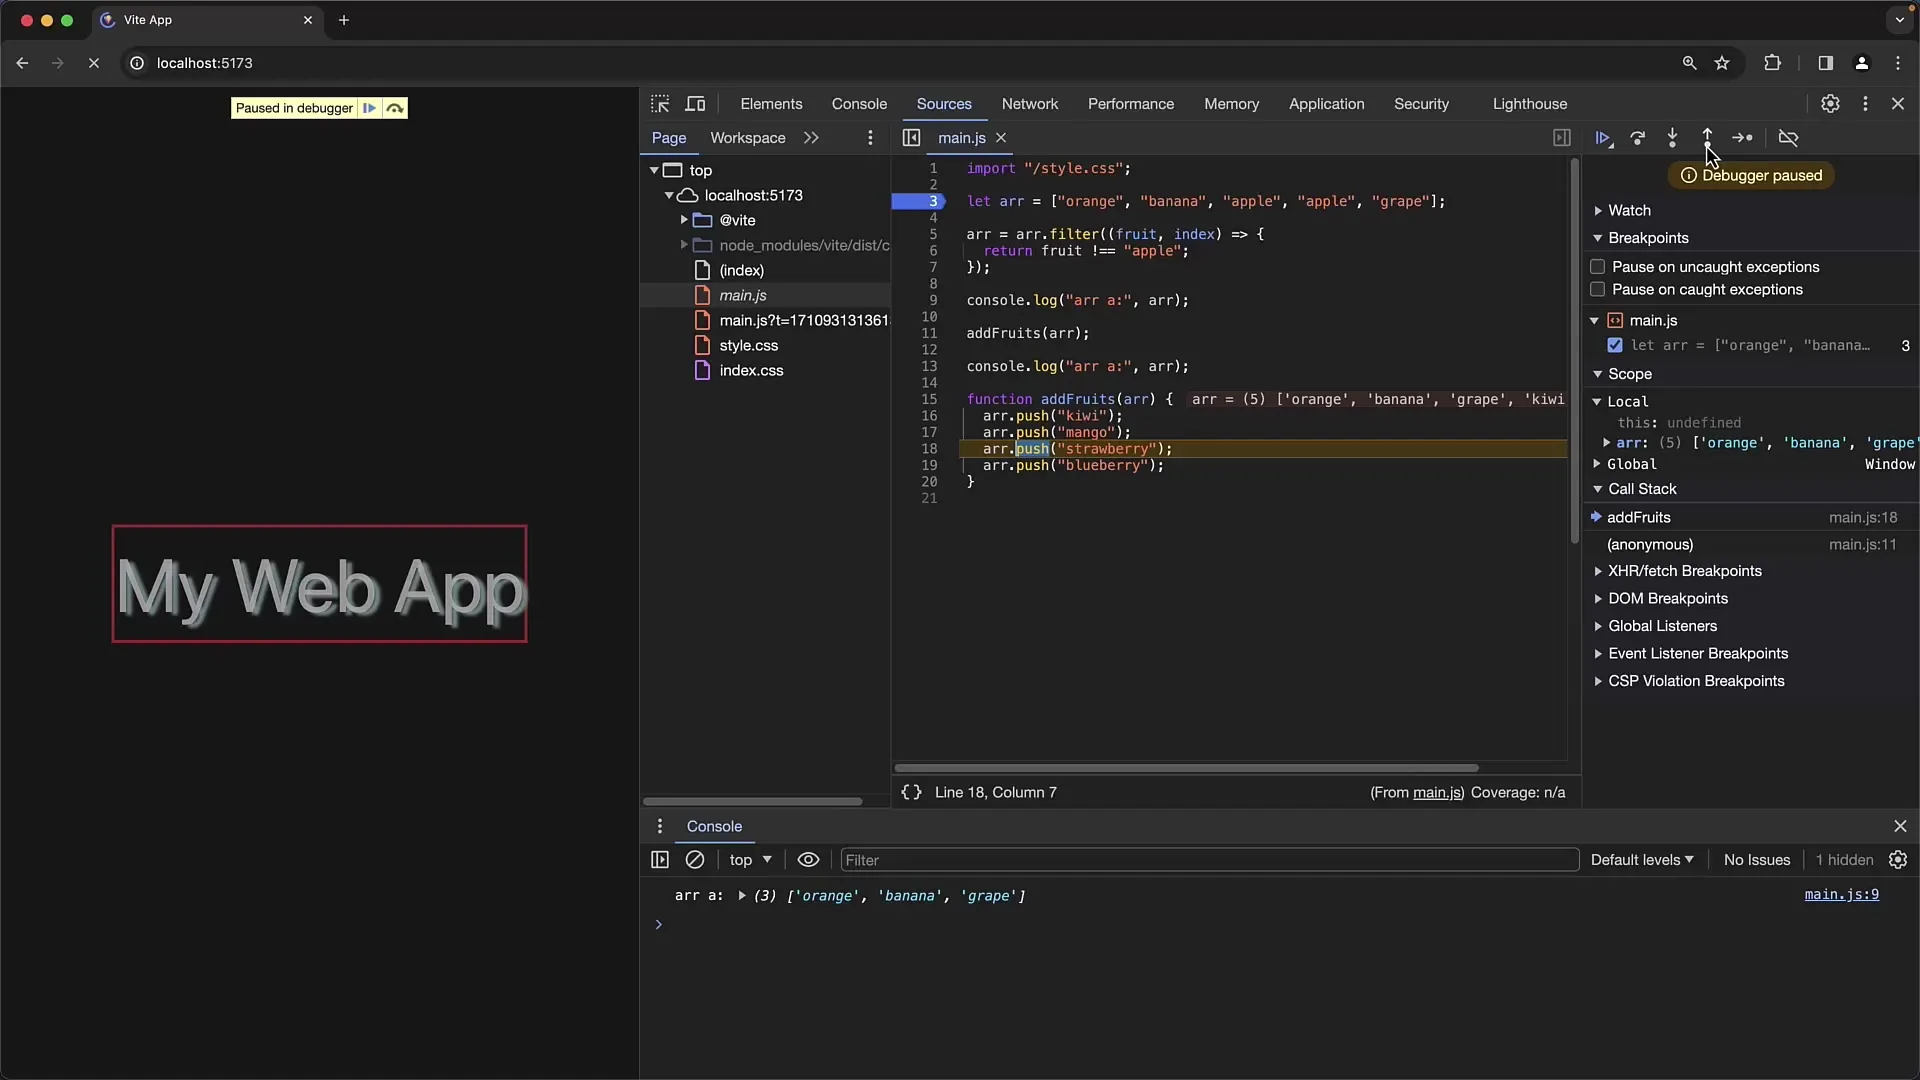Open the console context top dropdown
The image size is (1920, 1080).
click(750, 860)
